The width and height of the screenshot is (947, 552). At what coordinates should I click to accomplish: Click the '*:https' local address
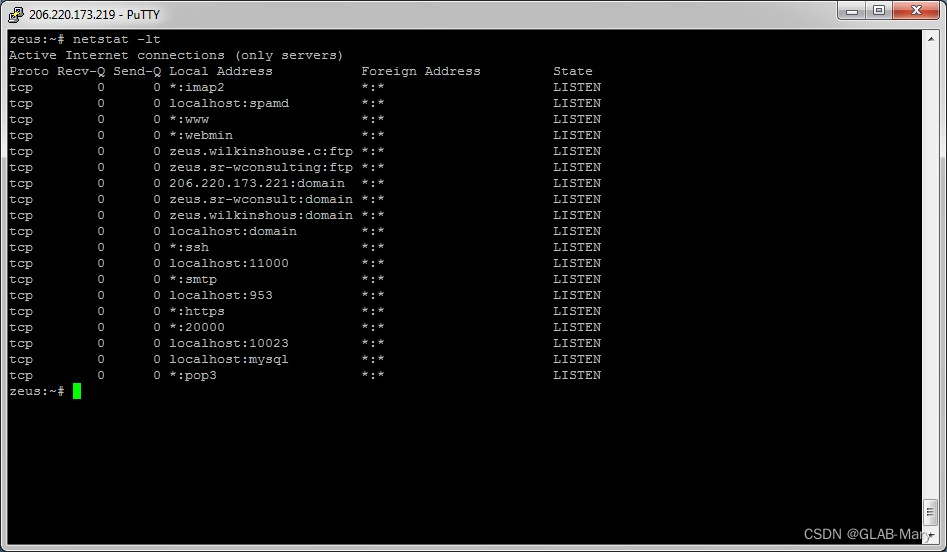coord(197,312)
